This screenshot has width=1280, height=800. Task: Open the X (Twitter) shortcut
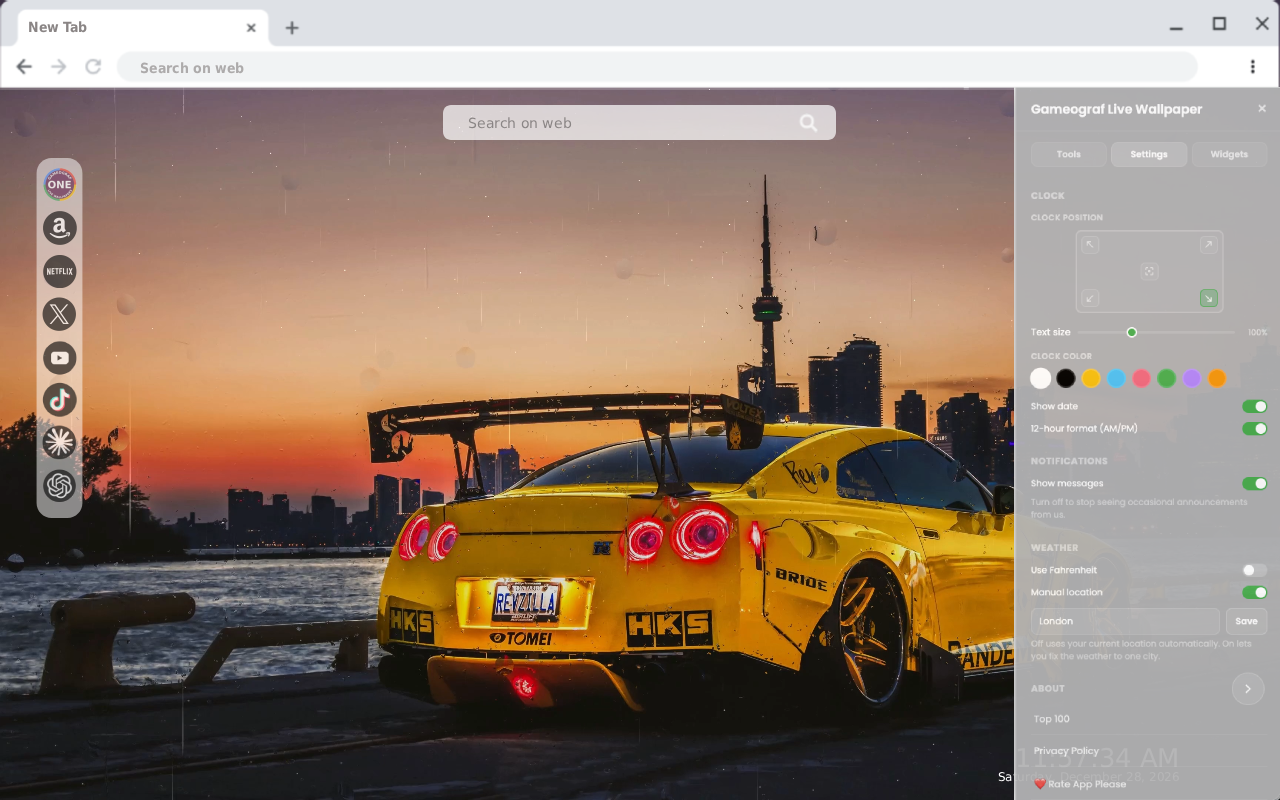point(59,314)
